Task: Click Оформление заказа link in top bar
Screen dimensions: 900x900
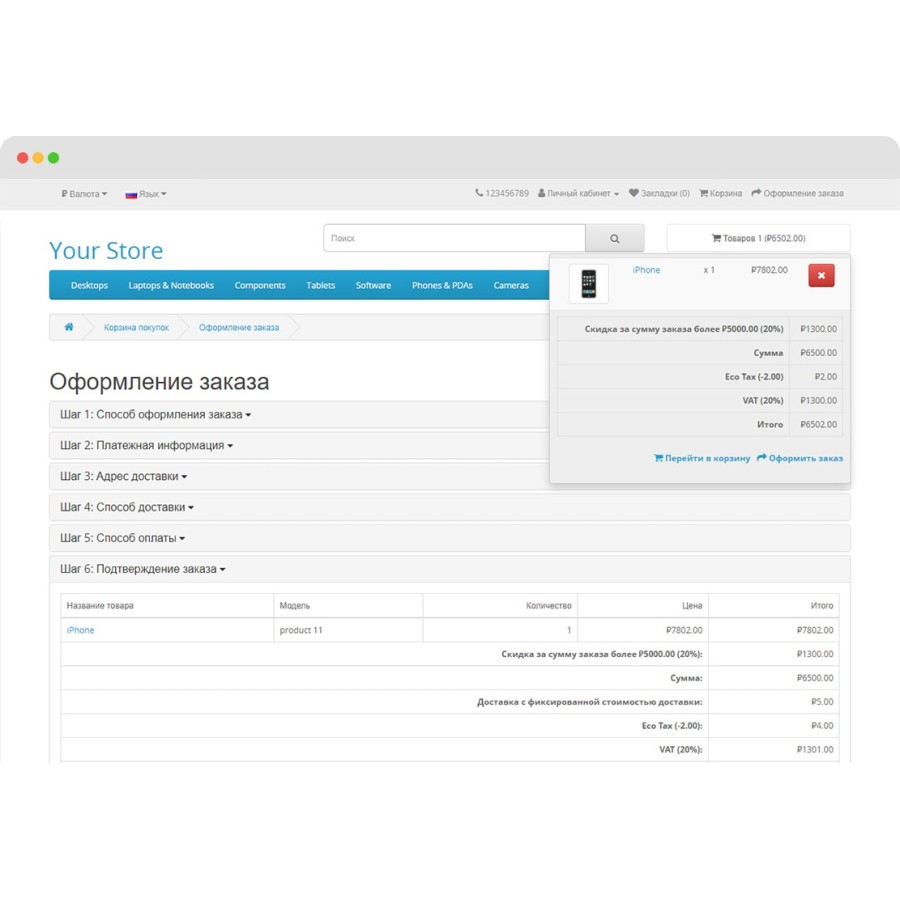Action: coord(797,193)
